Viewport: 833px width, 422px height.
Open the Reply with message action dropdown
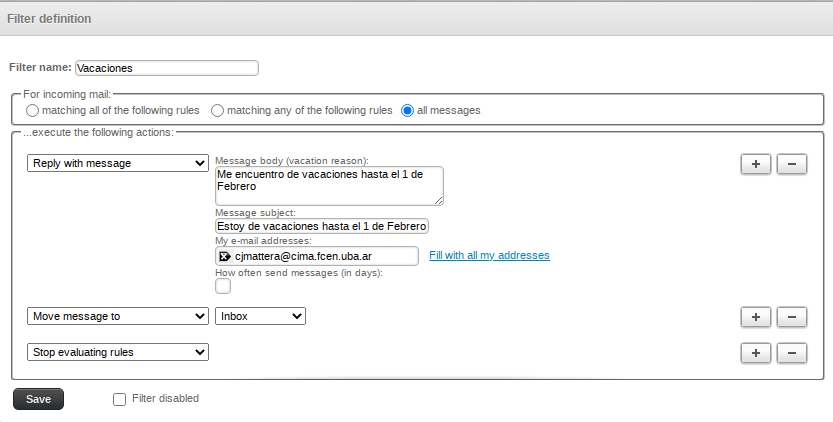click(x=117, y=163)
